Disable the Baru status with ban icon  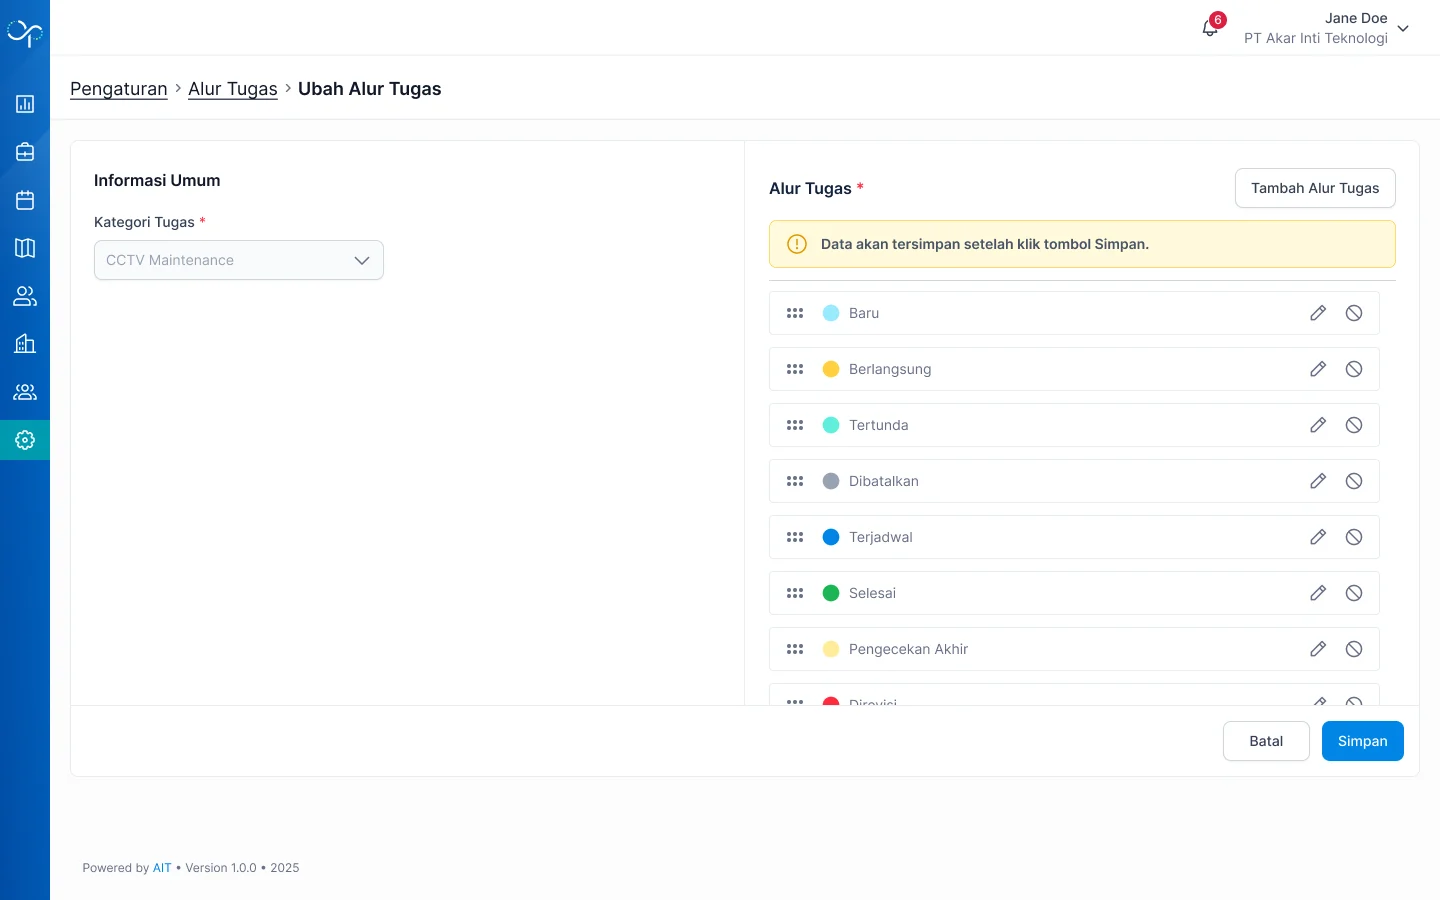1354,313
